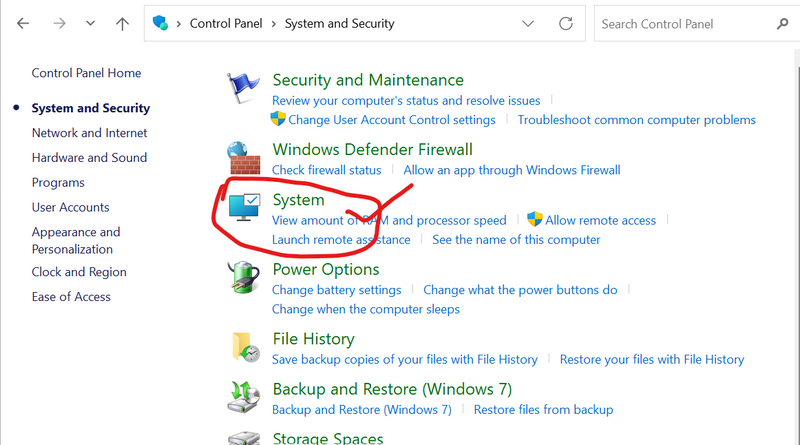The width and height of the screenshot is (800, 445).
Task: Click the System monitor icon
Action: (x=244, y=208)
